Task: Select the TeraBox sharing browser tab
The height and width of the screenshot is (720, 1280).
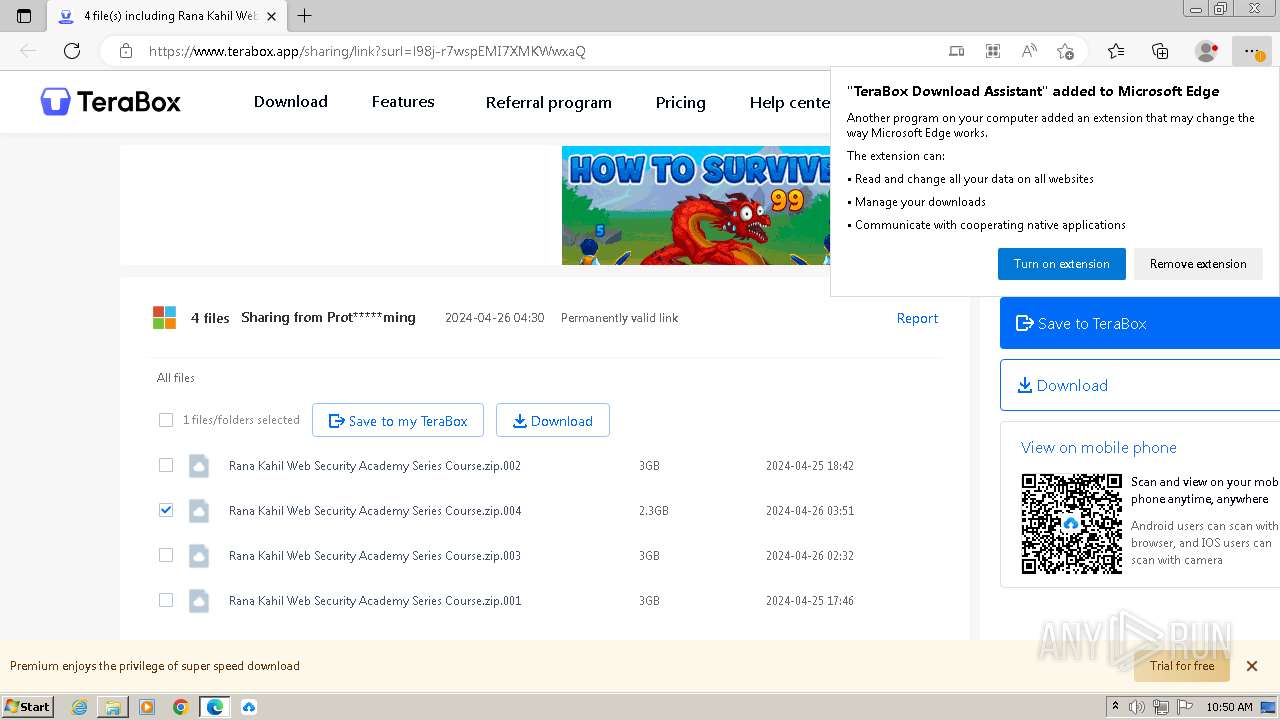Action: click(166, 16)
